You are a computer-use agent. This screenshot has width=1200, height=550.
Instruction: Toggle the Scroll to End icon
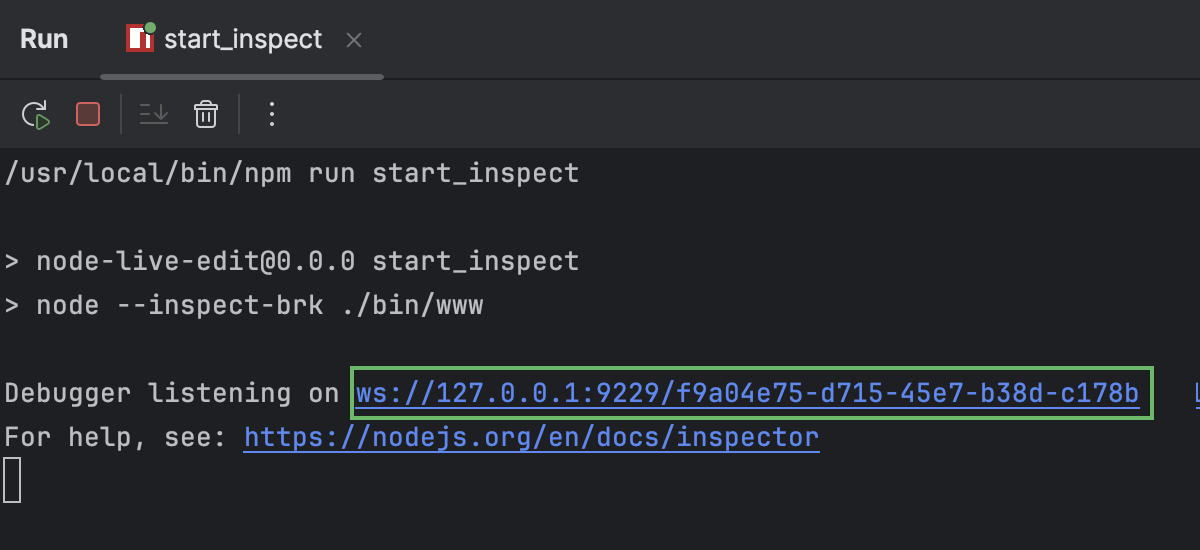(154, 115)
